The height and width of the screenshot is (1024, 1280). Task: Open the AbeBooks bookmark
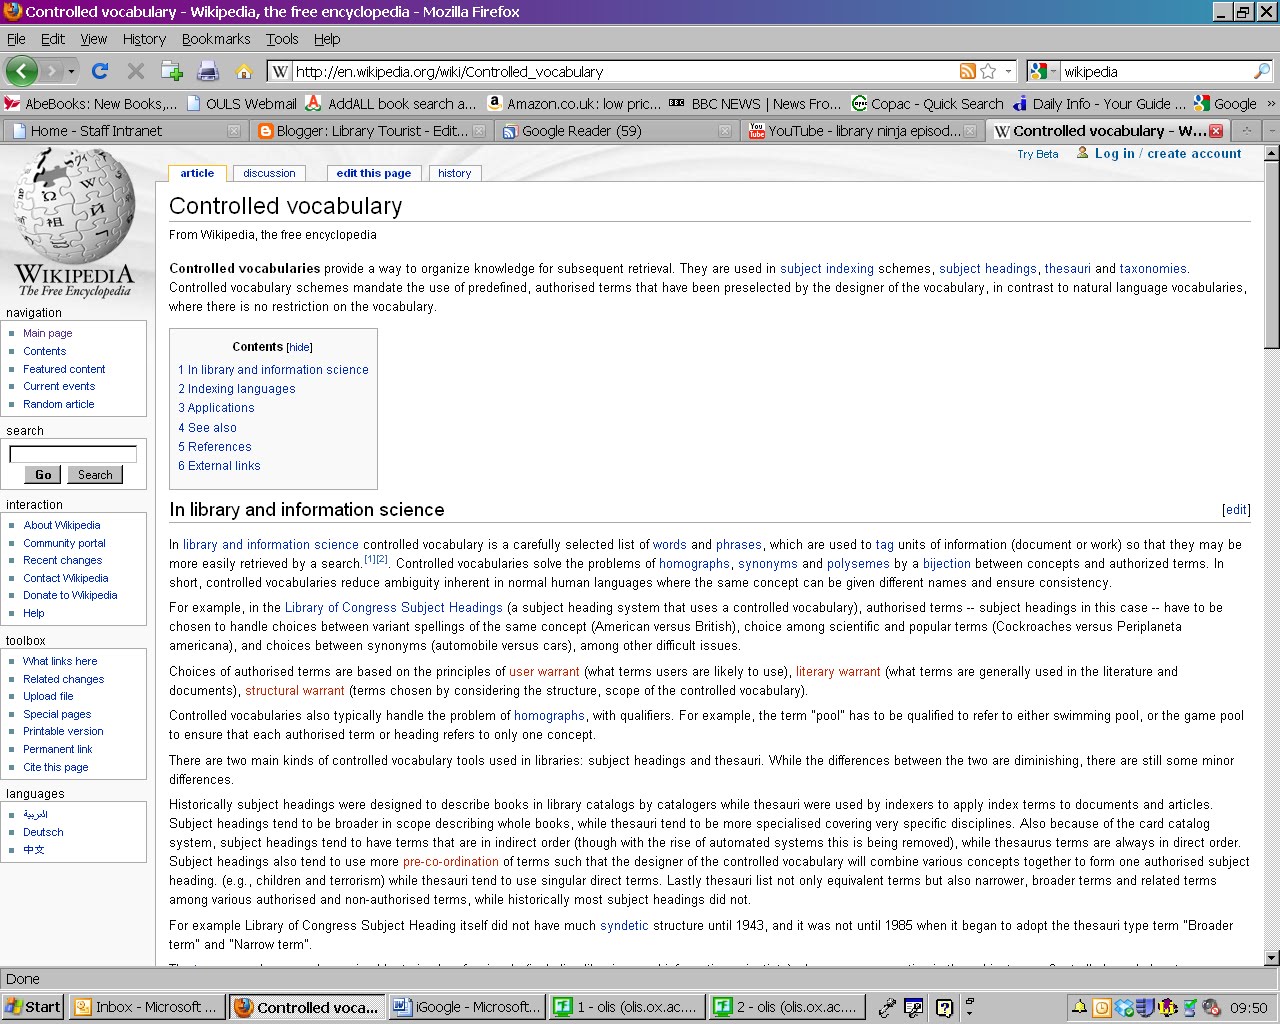click(x=90, y=103)
